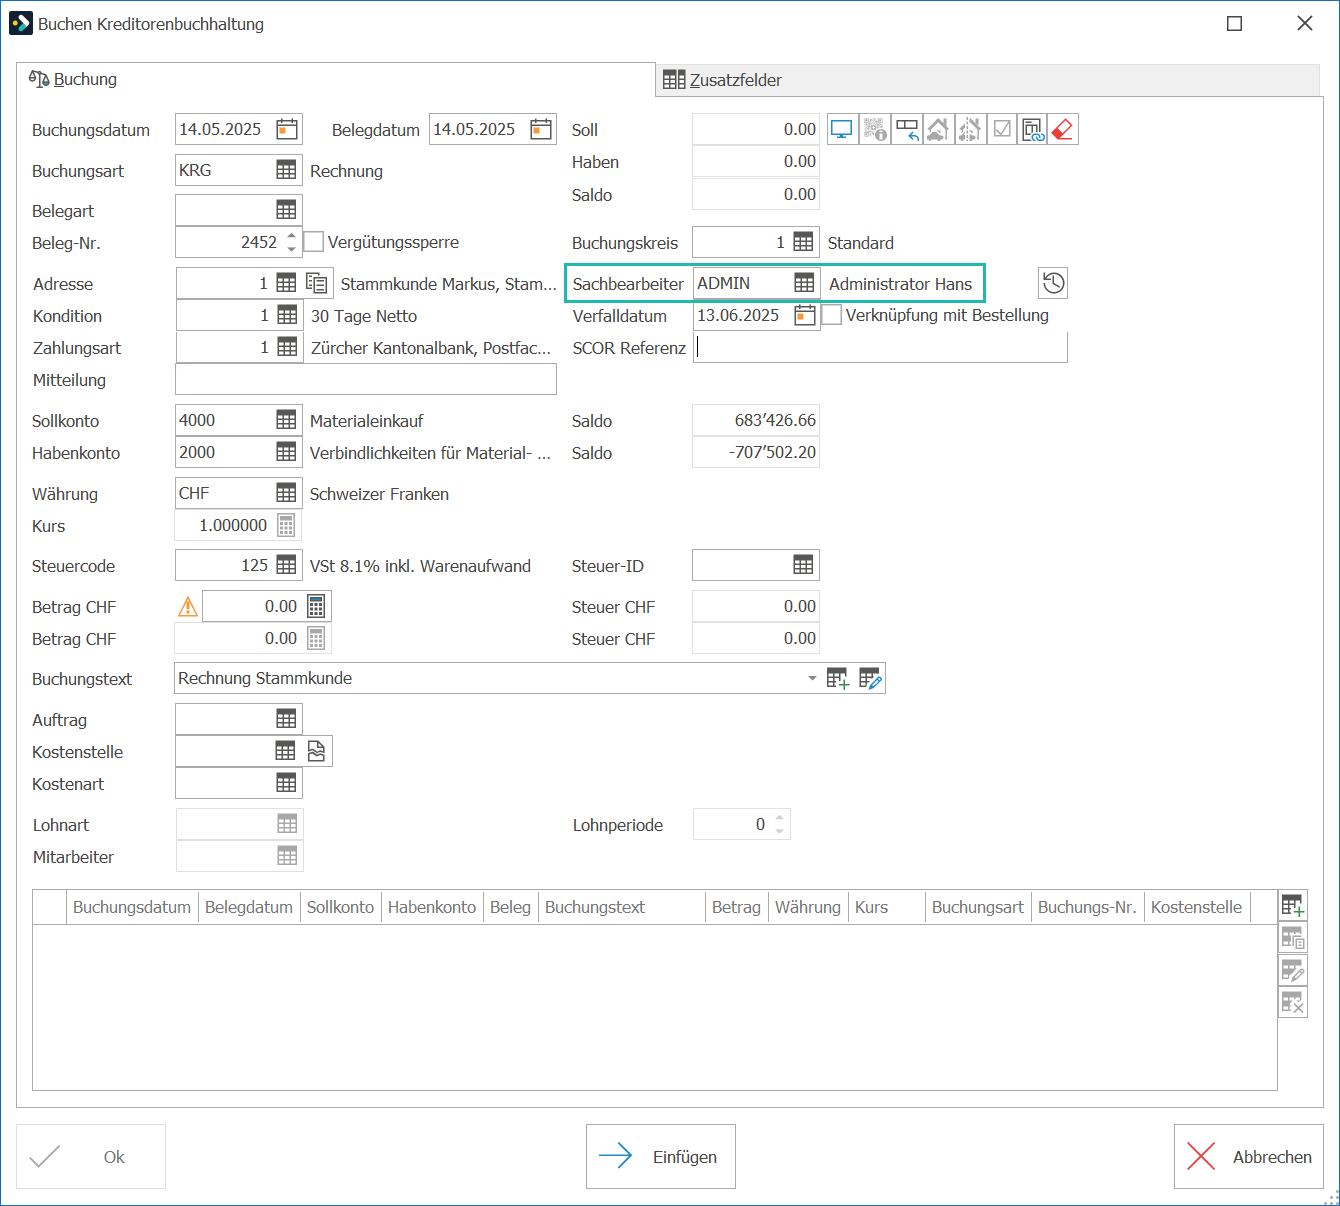
Task: Click the QR code info icon
Action: coord(875,130)
